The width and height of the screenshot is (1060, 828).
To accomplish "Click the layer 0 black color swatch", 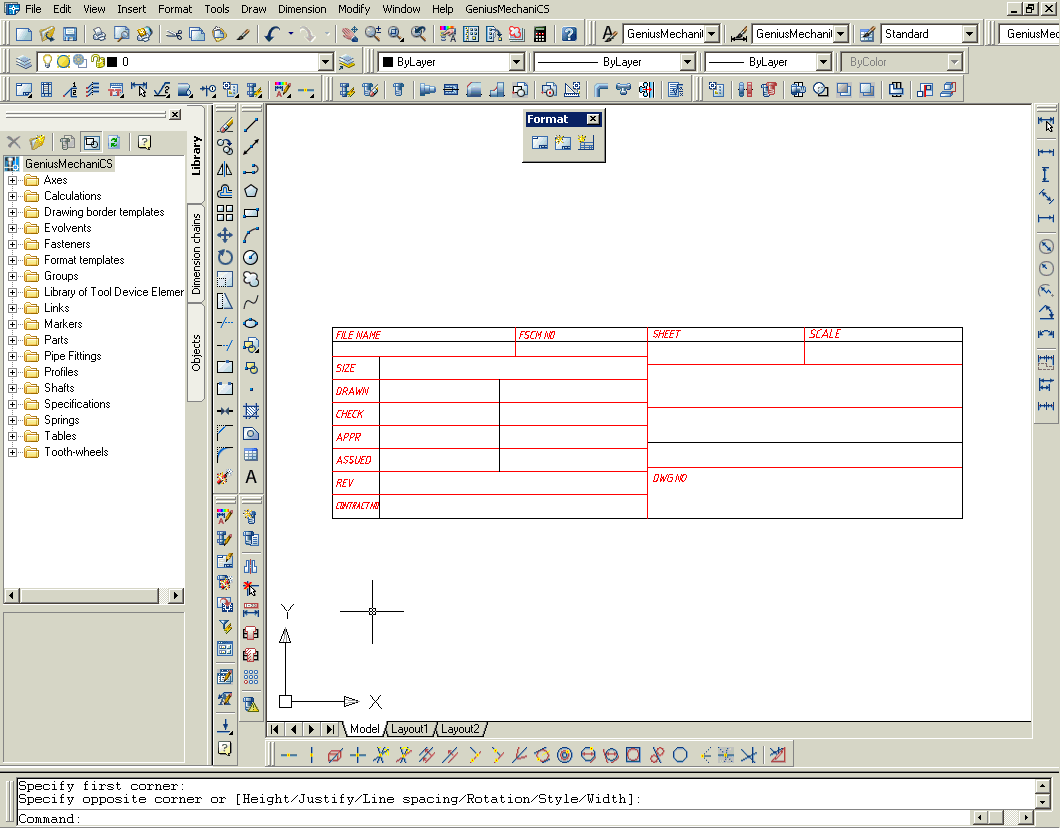I will pyautogui.click(x=112, y=62).
